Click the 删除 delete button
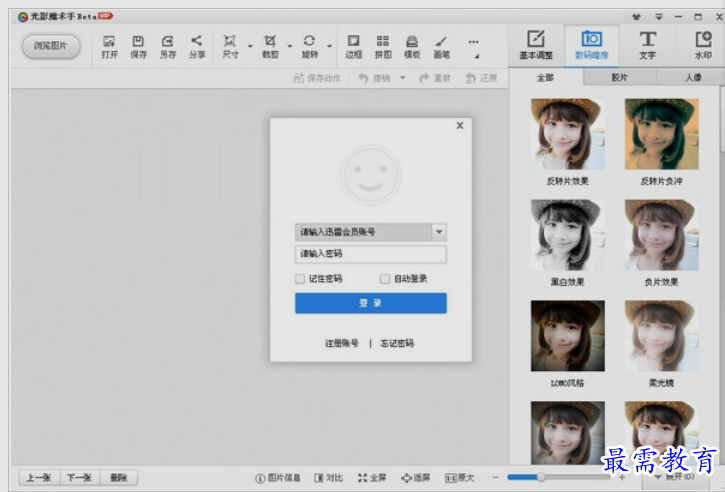Viewport: 725px width, 492px height. (118, 478)
